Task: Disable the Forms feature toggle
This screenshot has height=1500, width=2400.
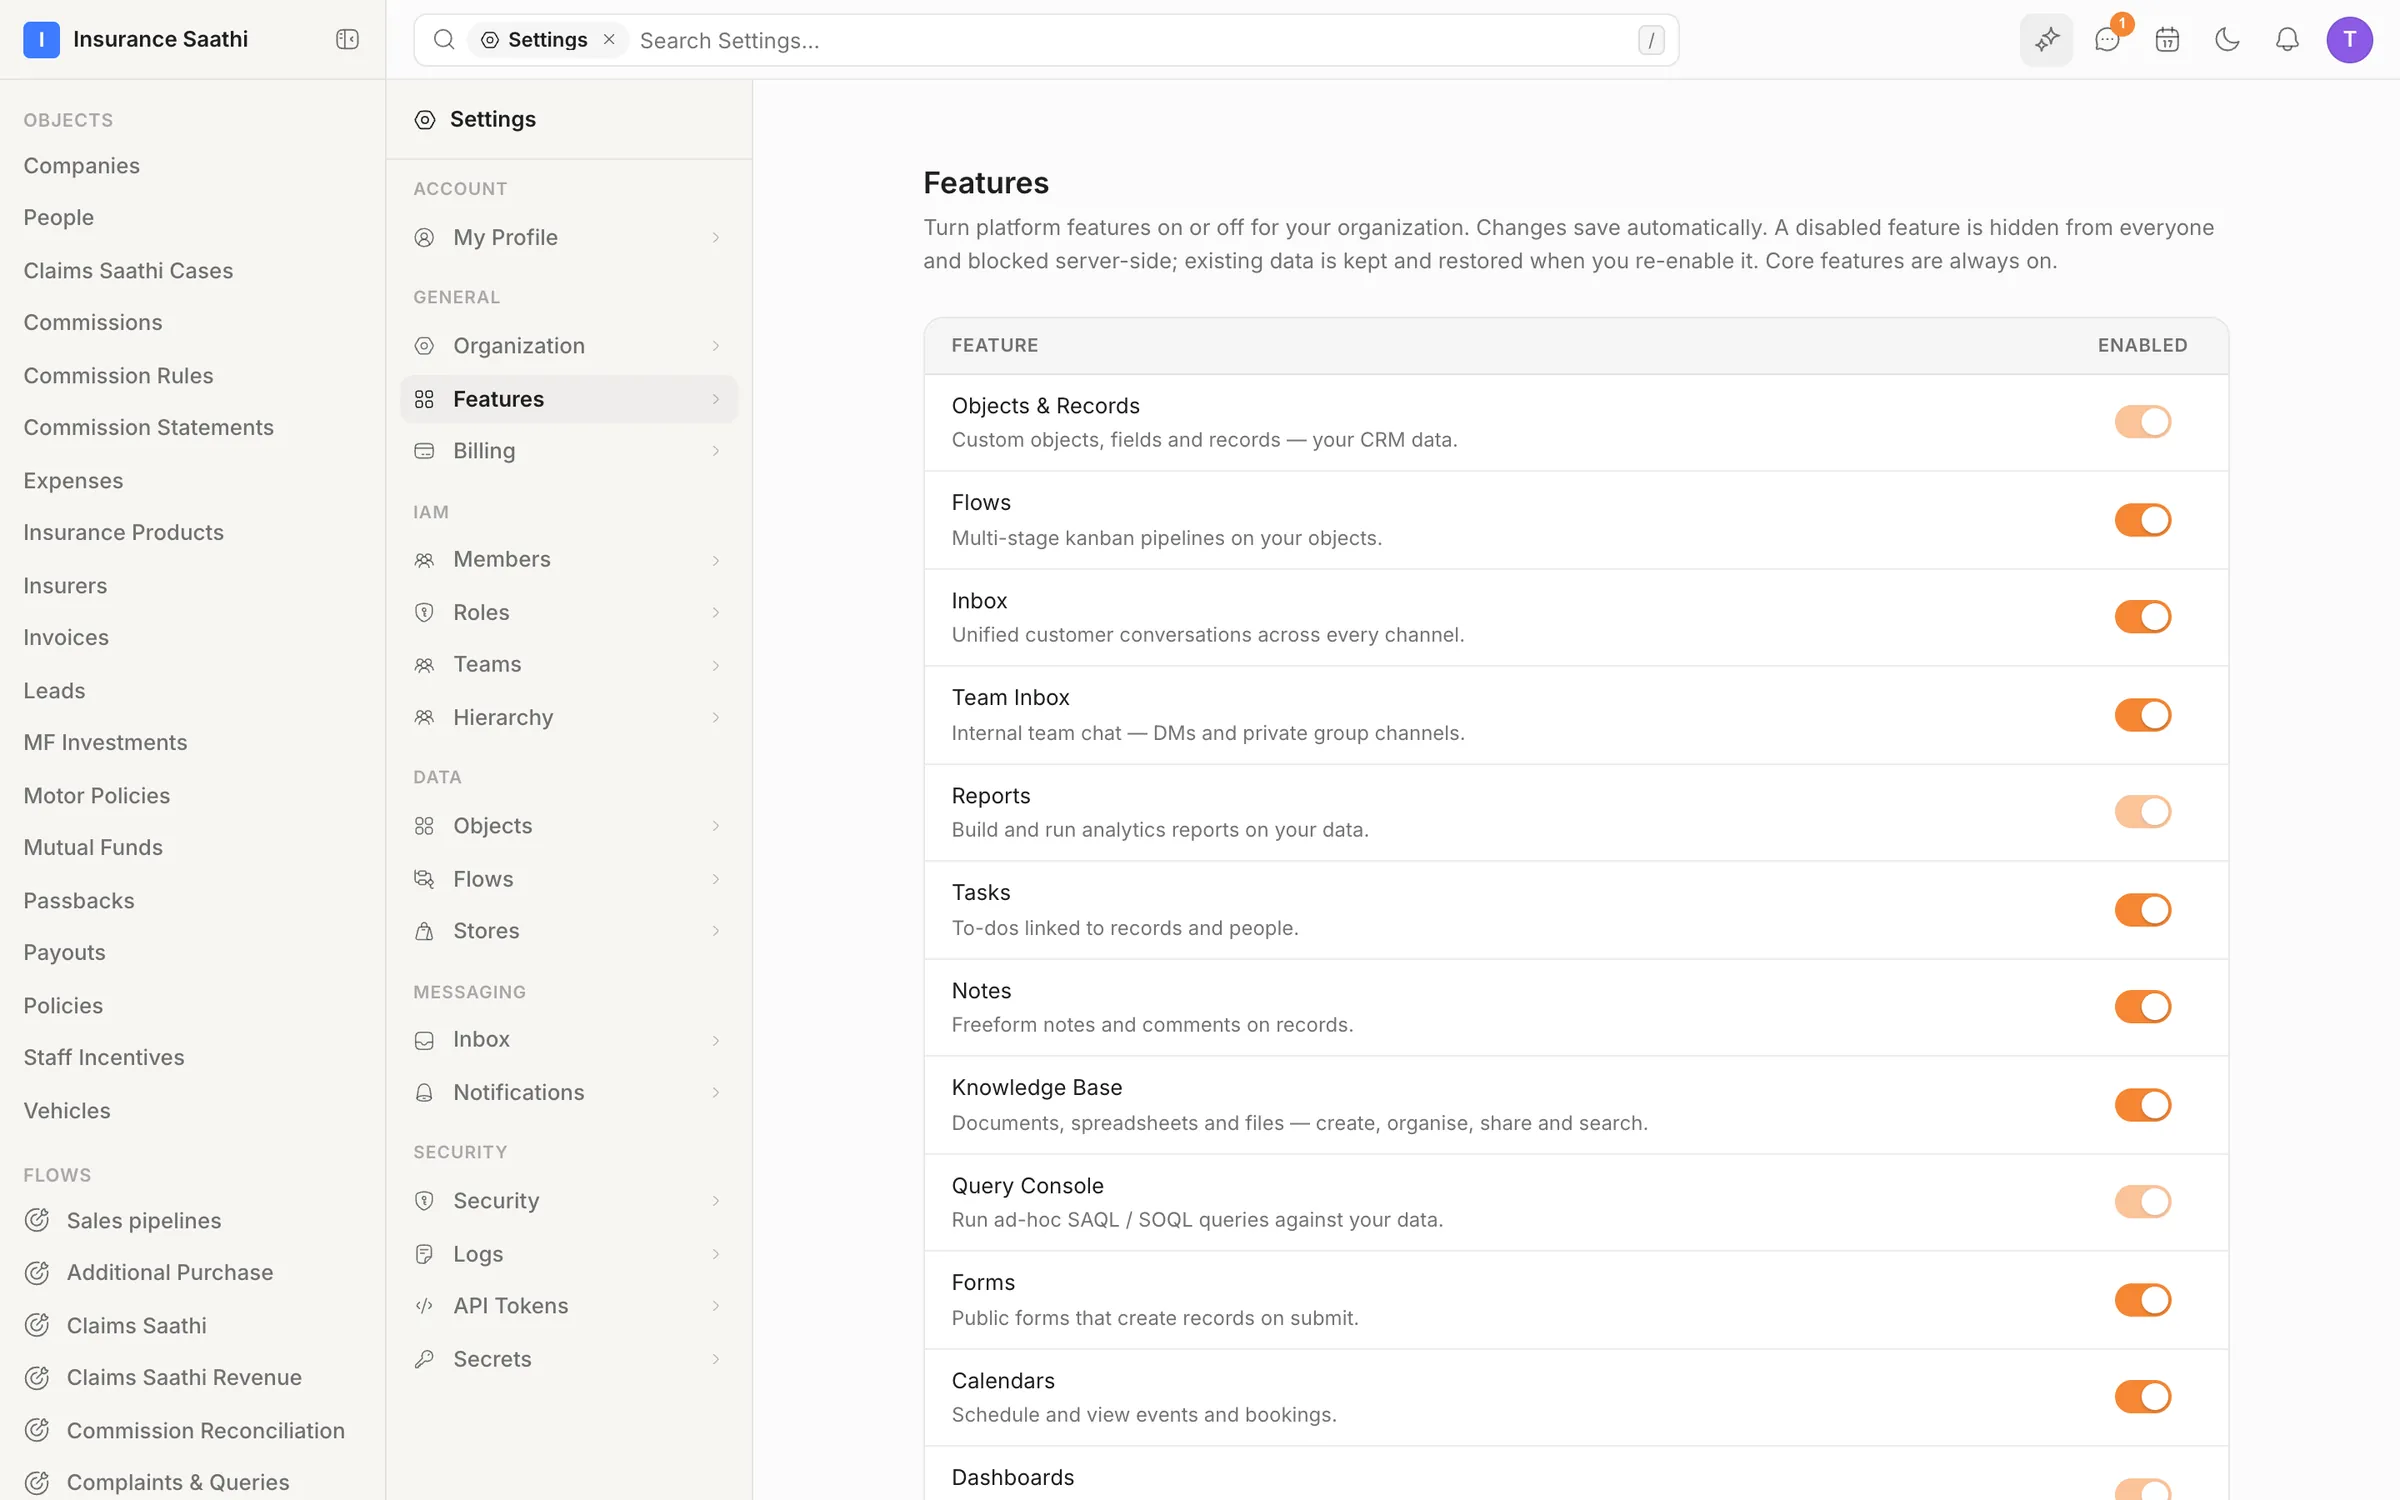Action: tap(2142, 1300)
